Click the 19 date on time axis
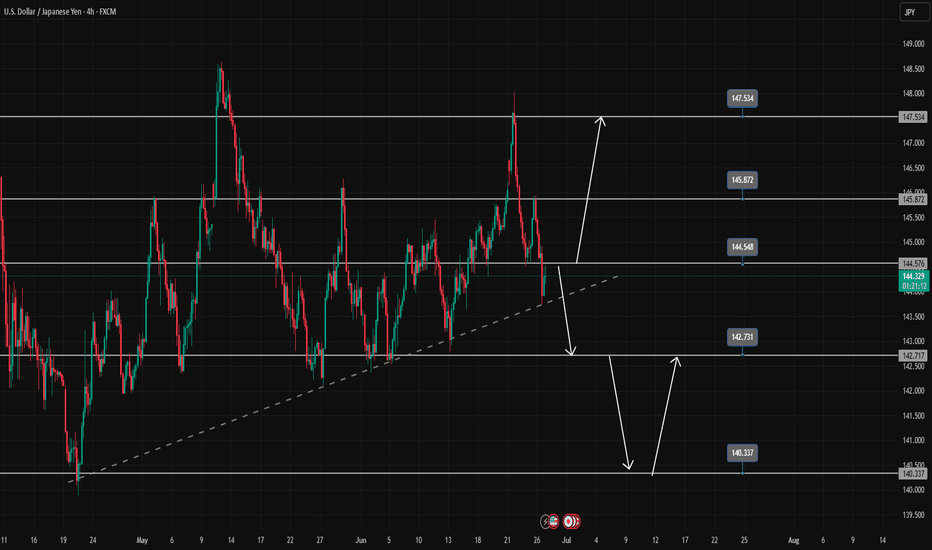Viewport: 932px width, 550px height. [x=64, y=540]
